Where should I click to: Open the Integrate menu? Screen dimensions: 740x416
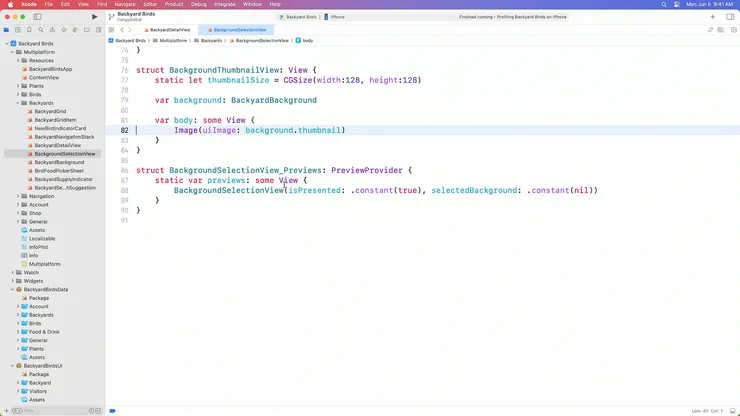tap(225, 4)
